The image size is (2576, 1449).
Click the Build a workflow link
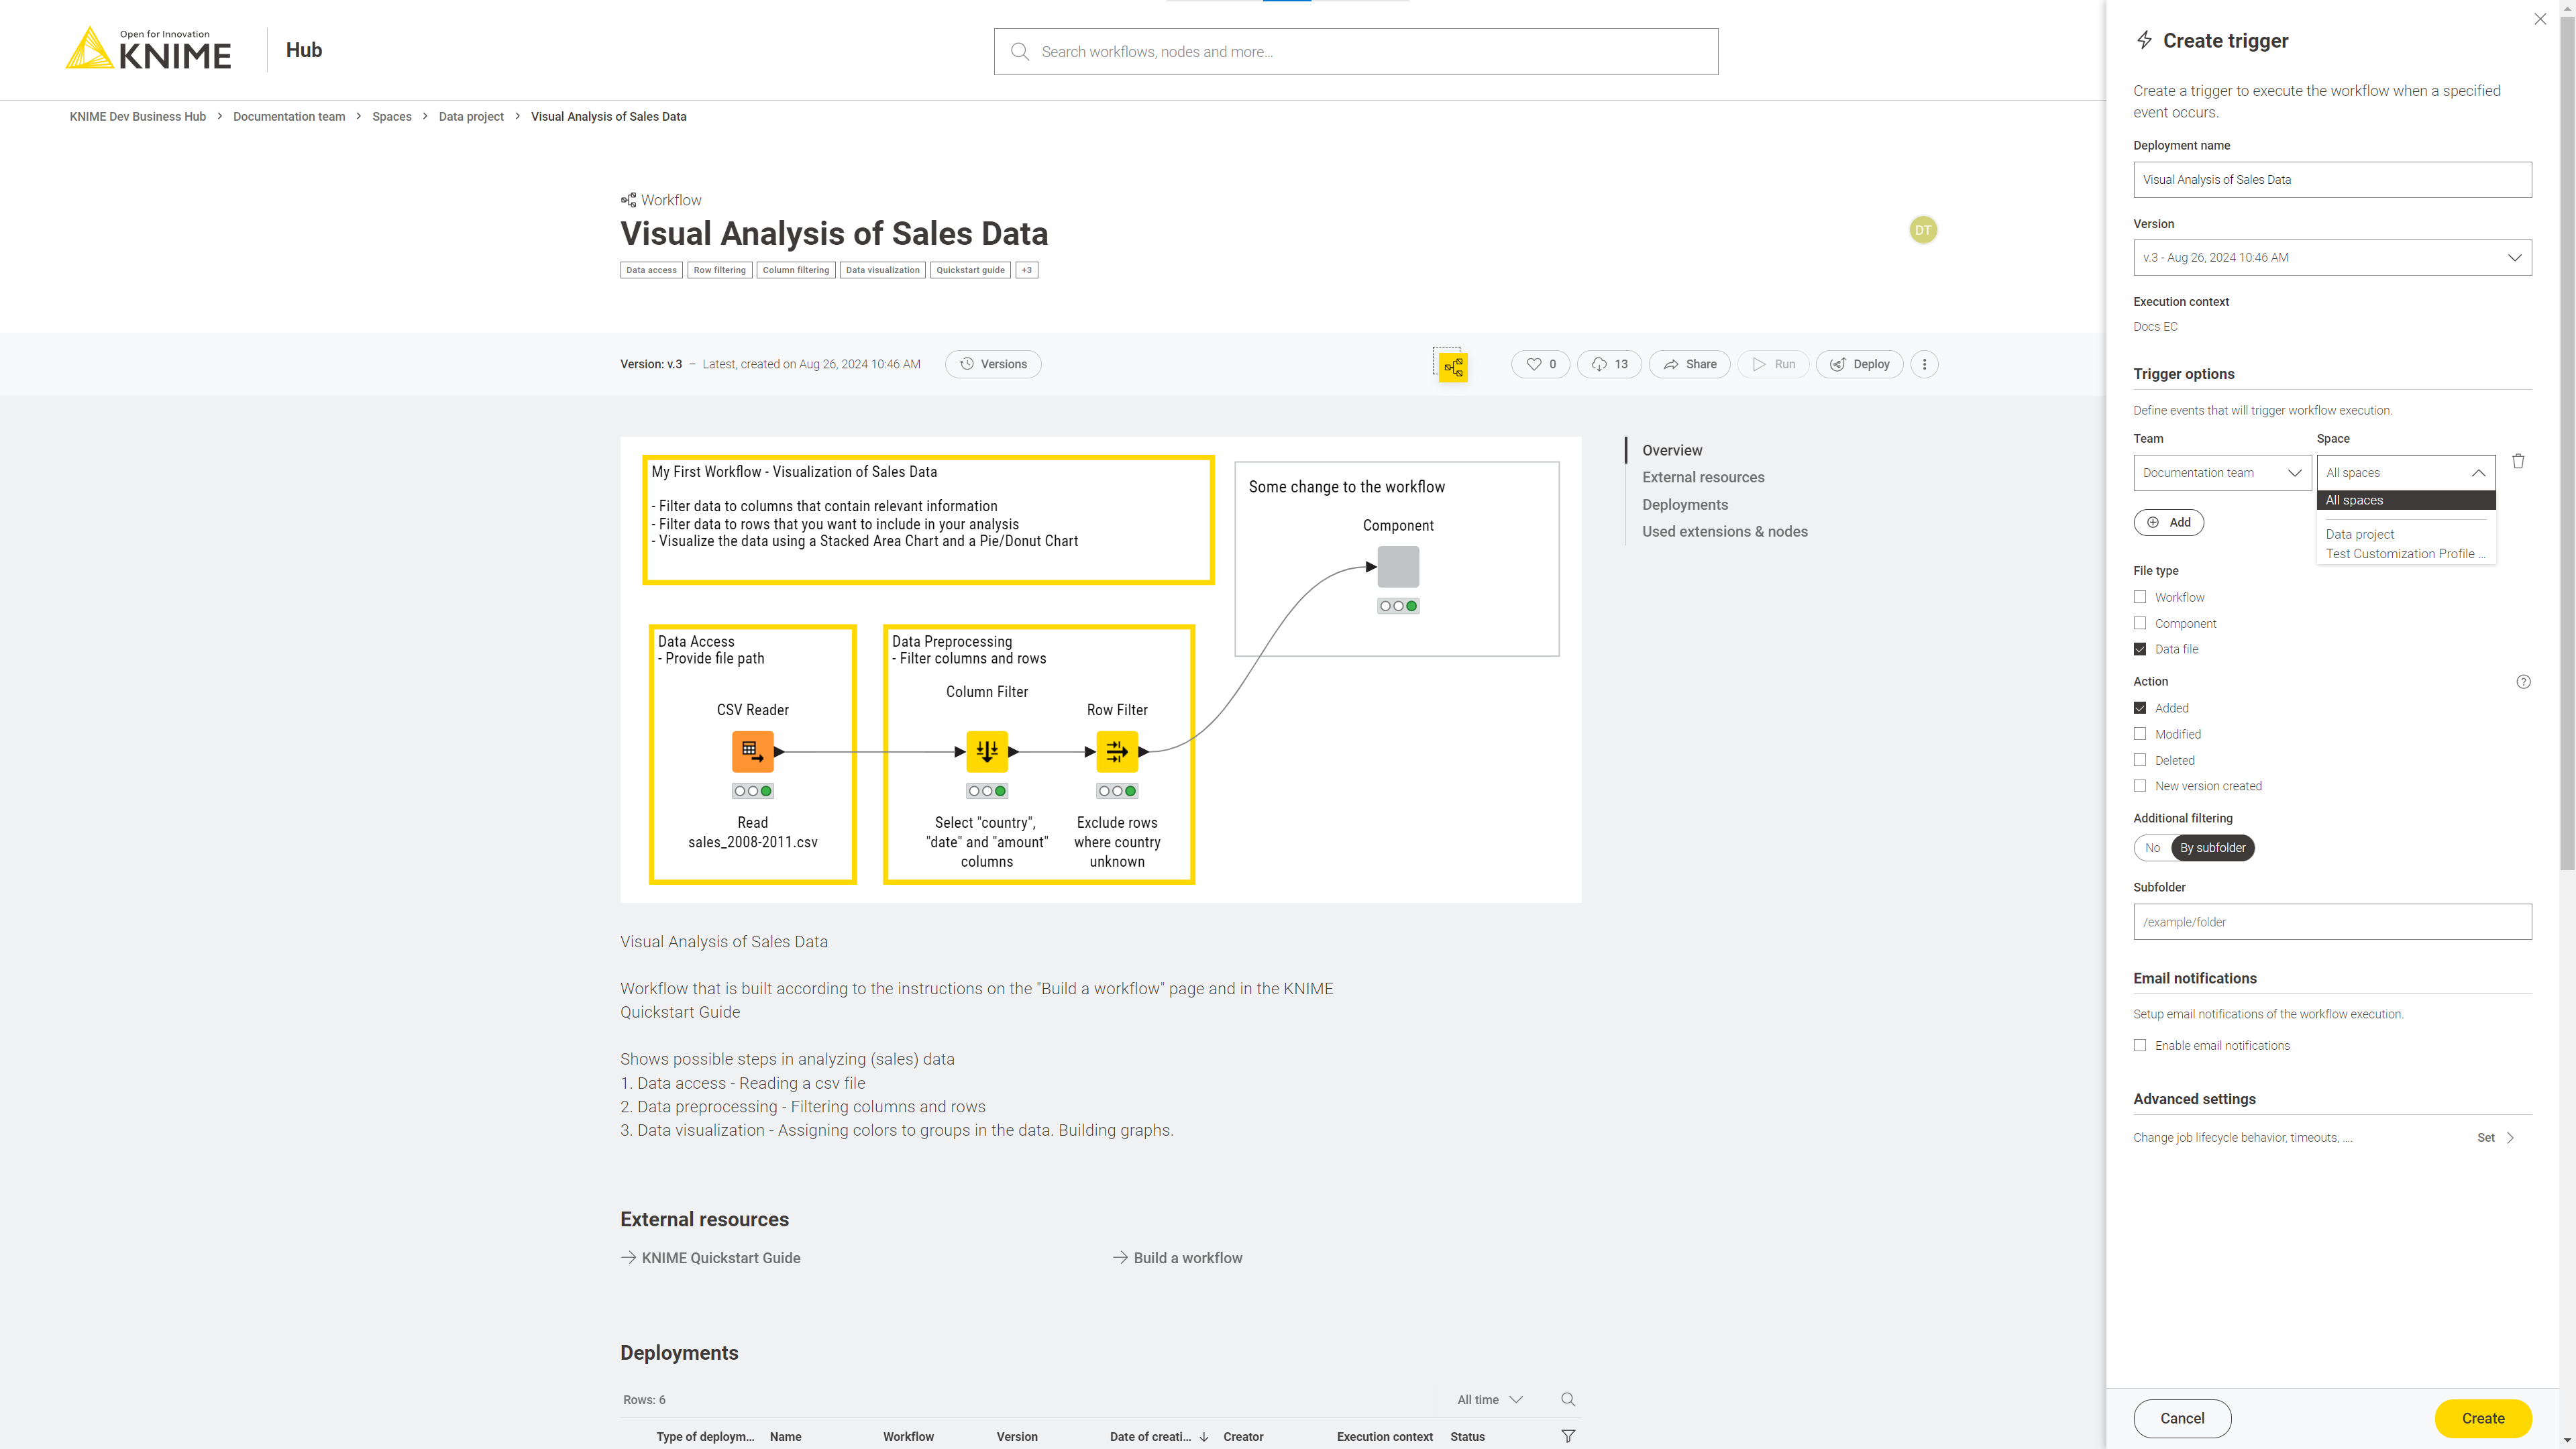click(x=1189, y=1258)
